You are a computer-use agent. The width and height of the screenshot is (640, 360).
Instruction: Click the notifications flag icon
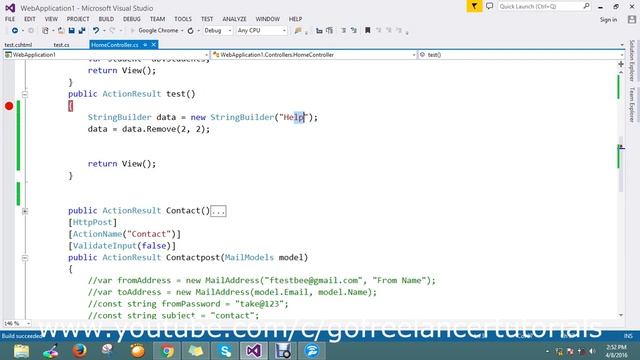coord(474,6)
